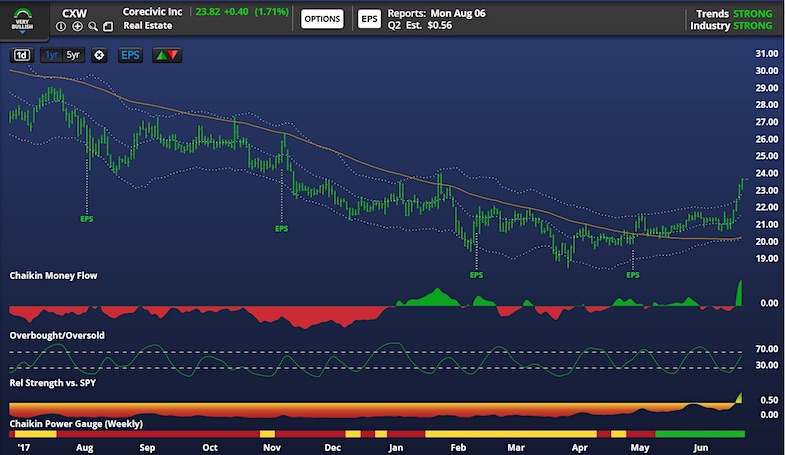Select the 24.00 price axis label

coord(766,173)
